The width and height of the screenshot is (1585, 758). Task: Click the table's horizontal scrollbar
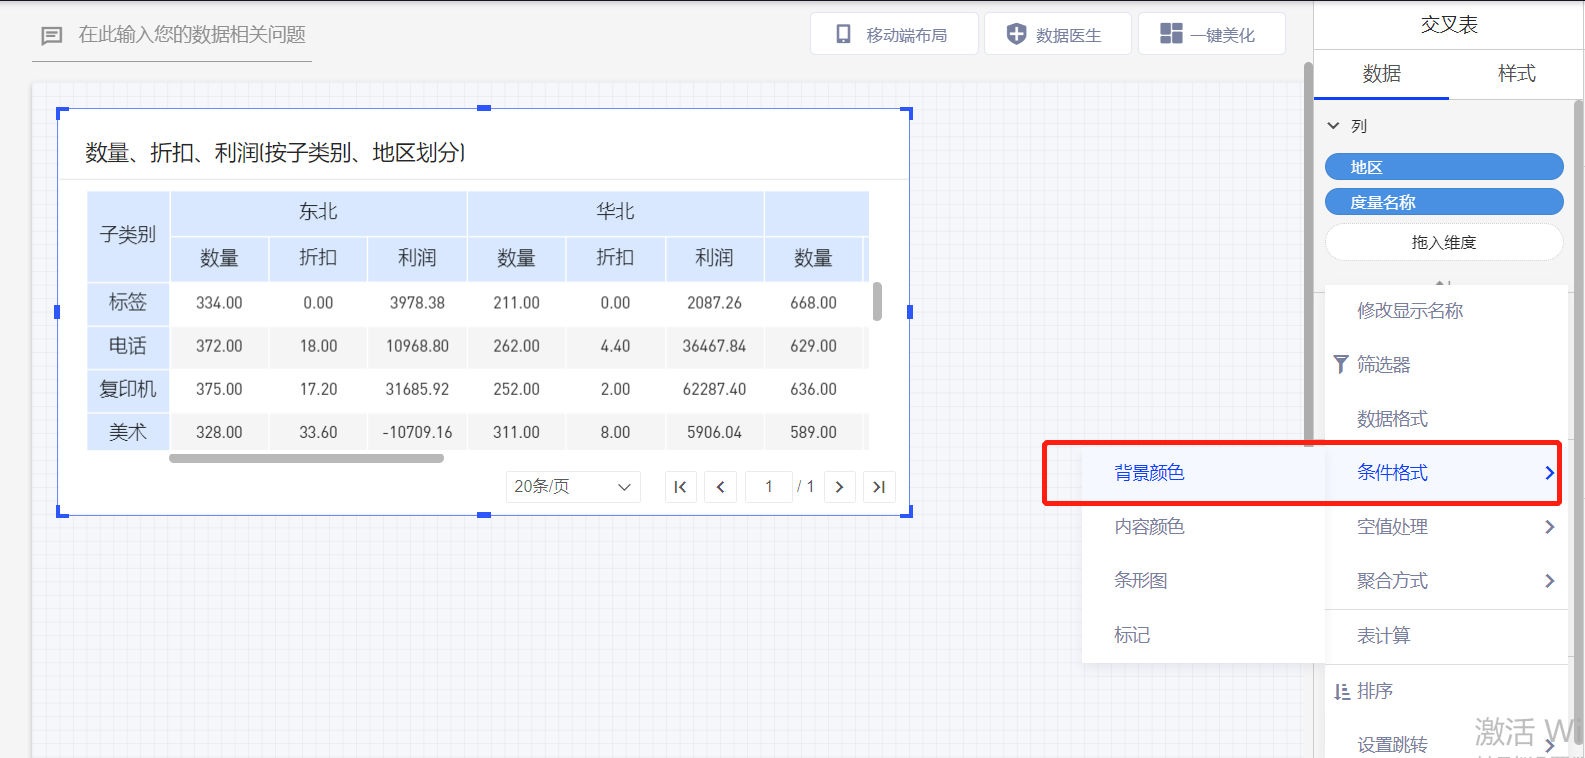306,459
